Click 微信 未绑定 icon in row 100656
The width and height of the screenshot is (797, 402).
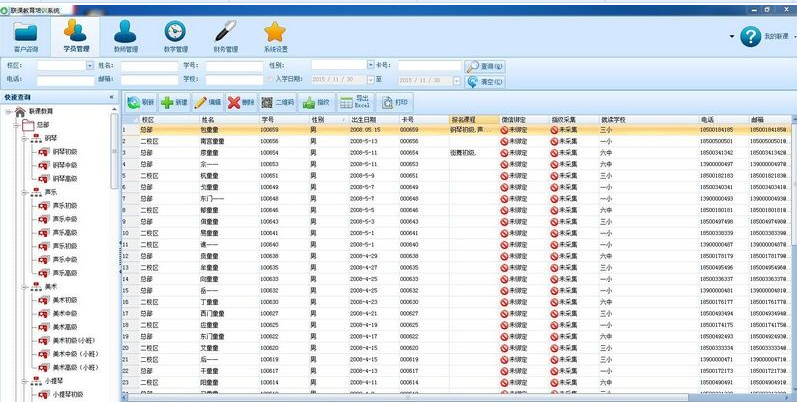coord(504,141)
